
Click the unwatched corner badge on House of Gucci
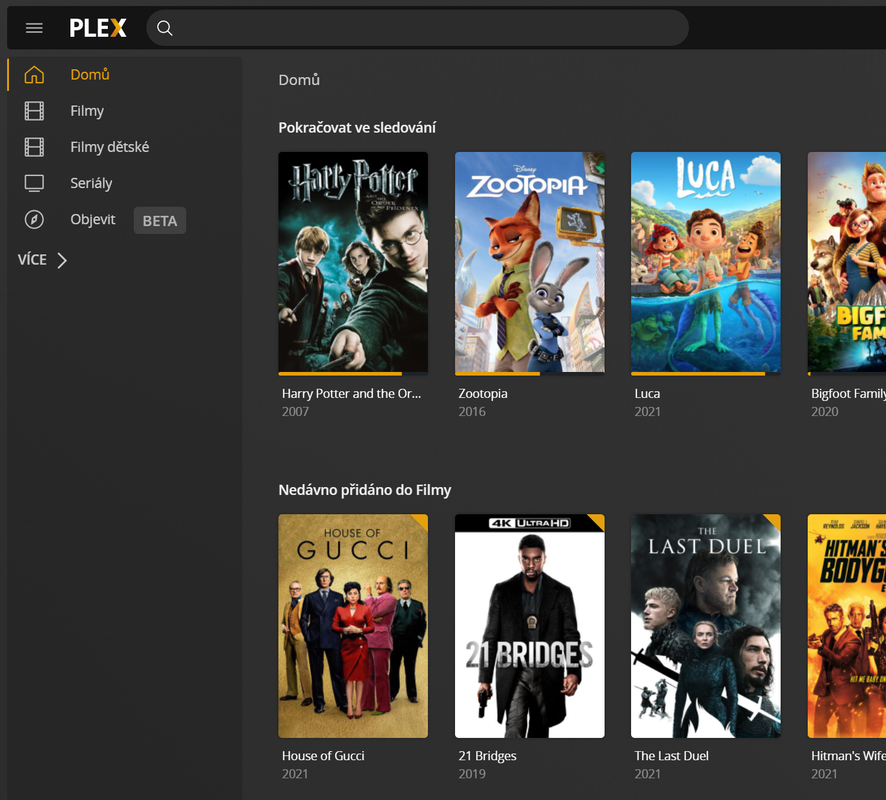pos(422,520)
